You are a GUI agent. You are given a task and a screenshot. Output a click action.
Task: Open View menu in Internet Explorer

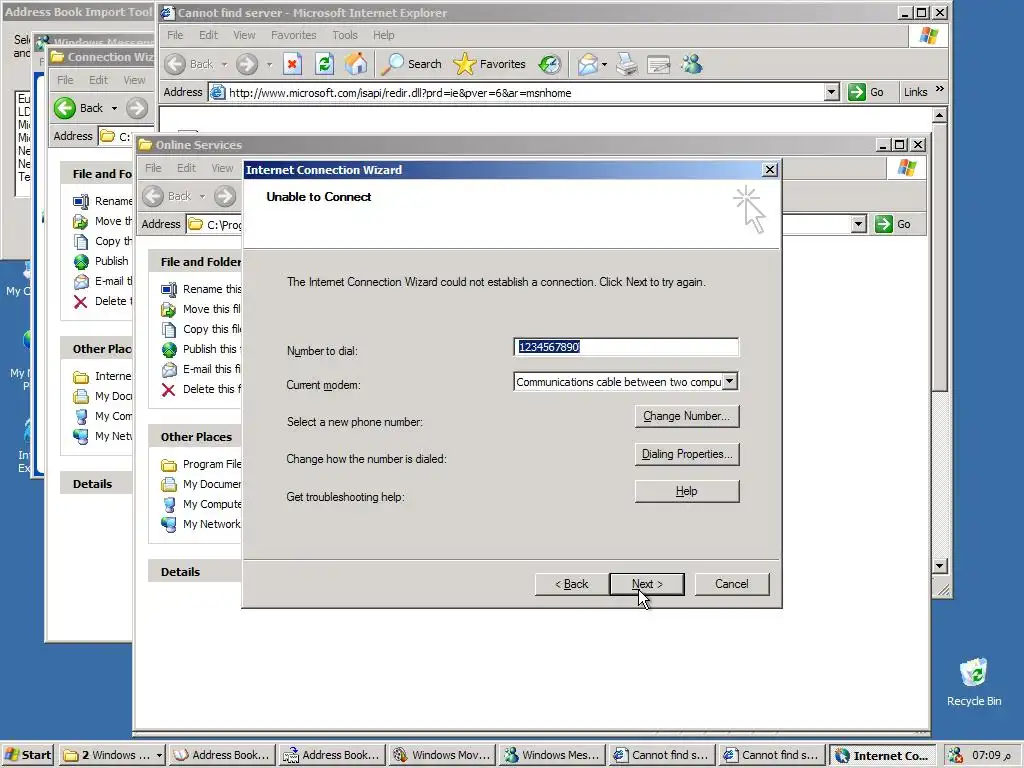click(x=244, y=35)
